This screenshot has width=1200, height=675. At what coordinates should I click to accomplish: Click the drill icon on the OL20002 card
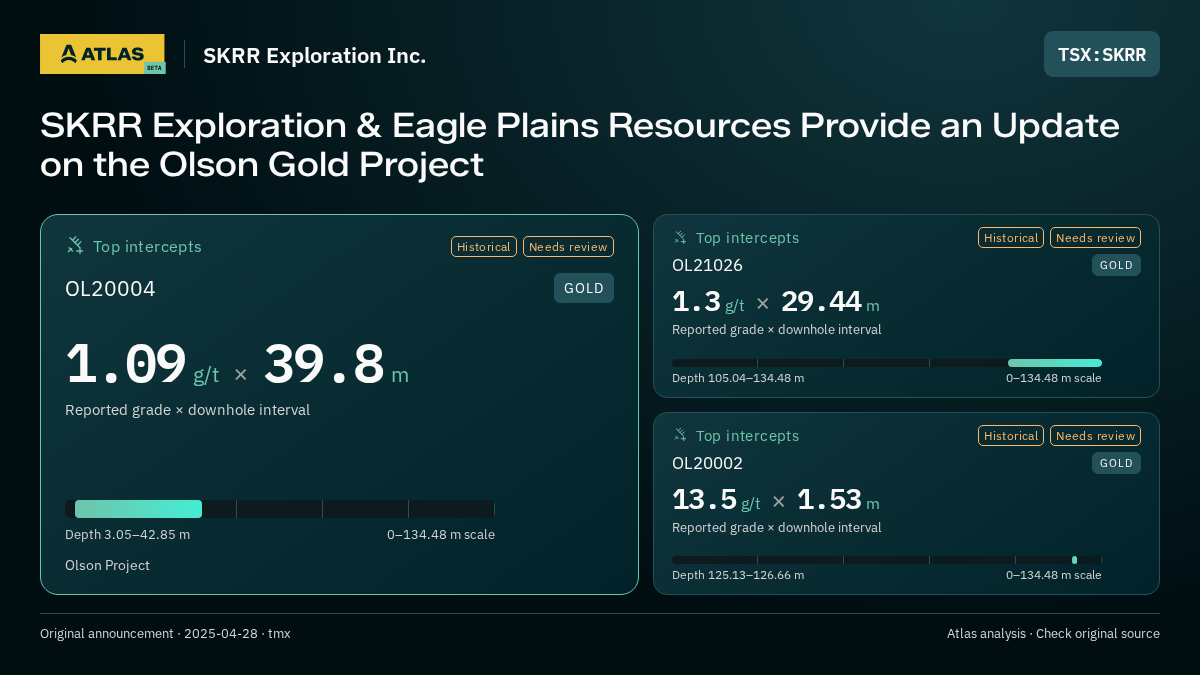click(680, 436)
